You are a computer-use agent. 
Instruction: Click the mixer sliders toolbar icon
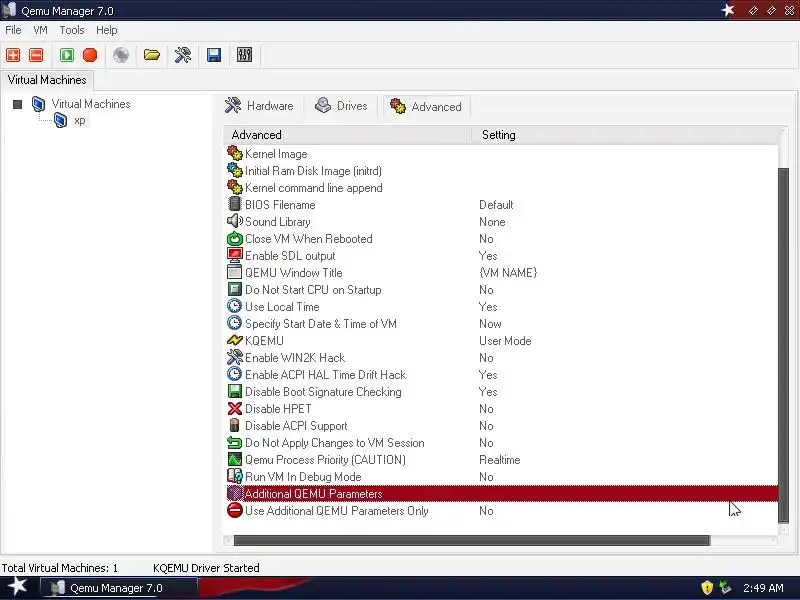point(244,55)
